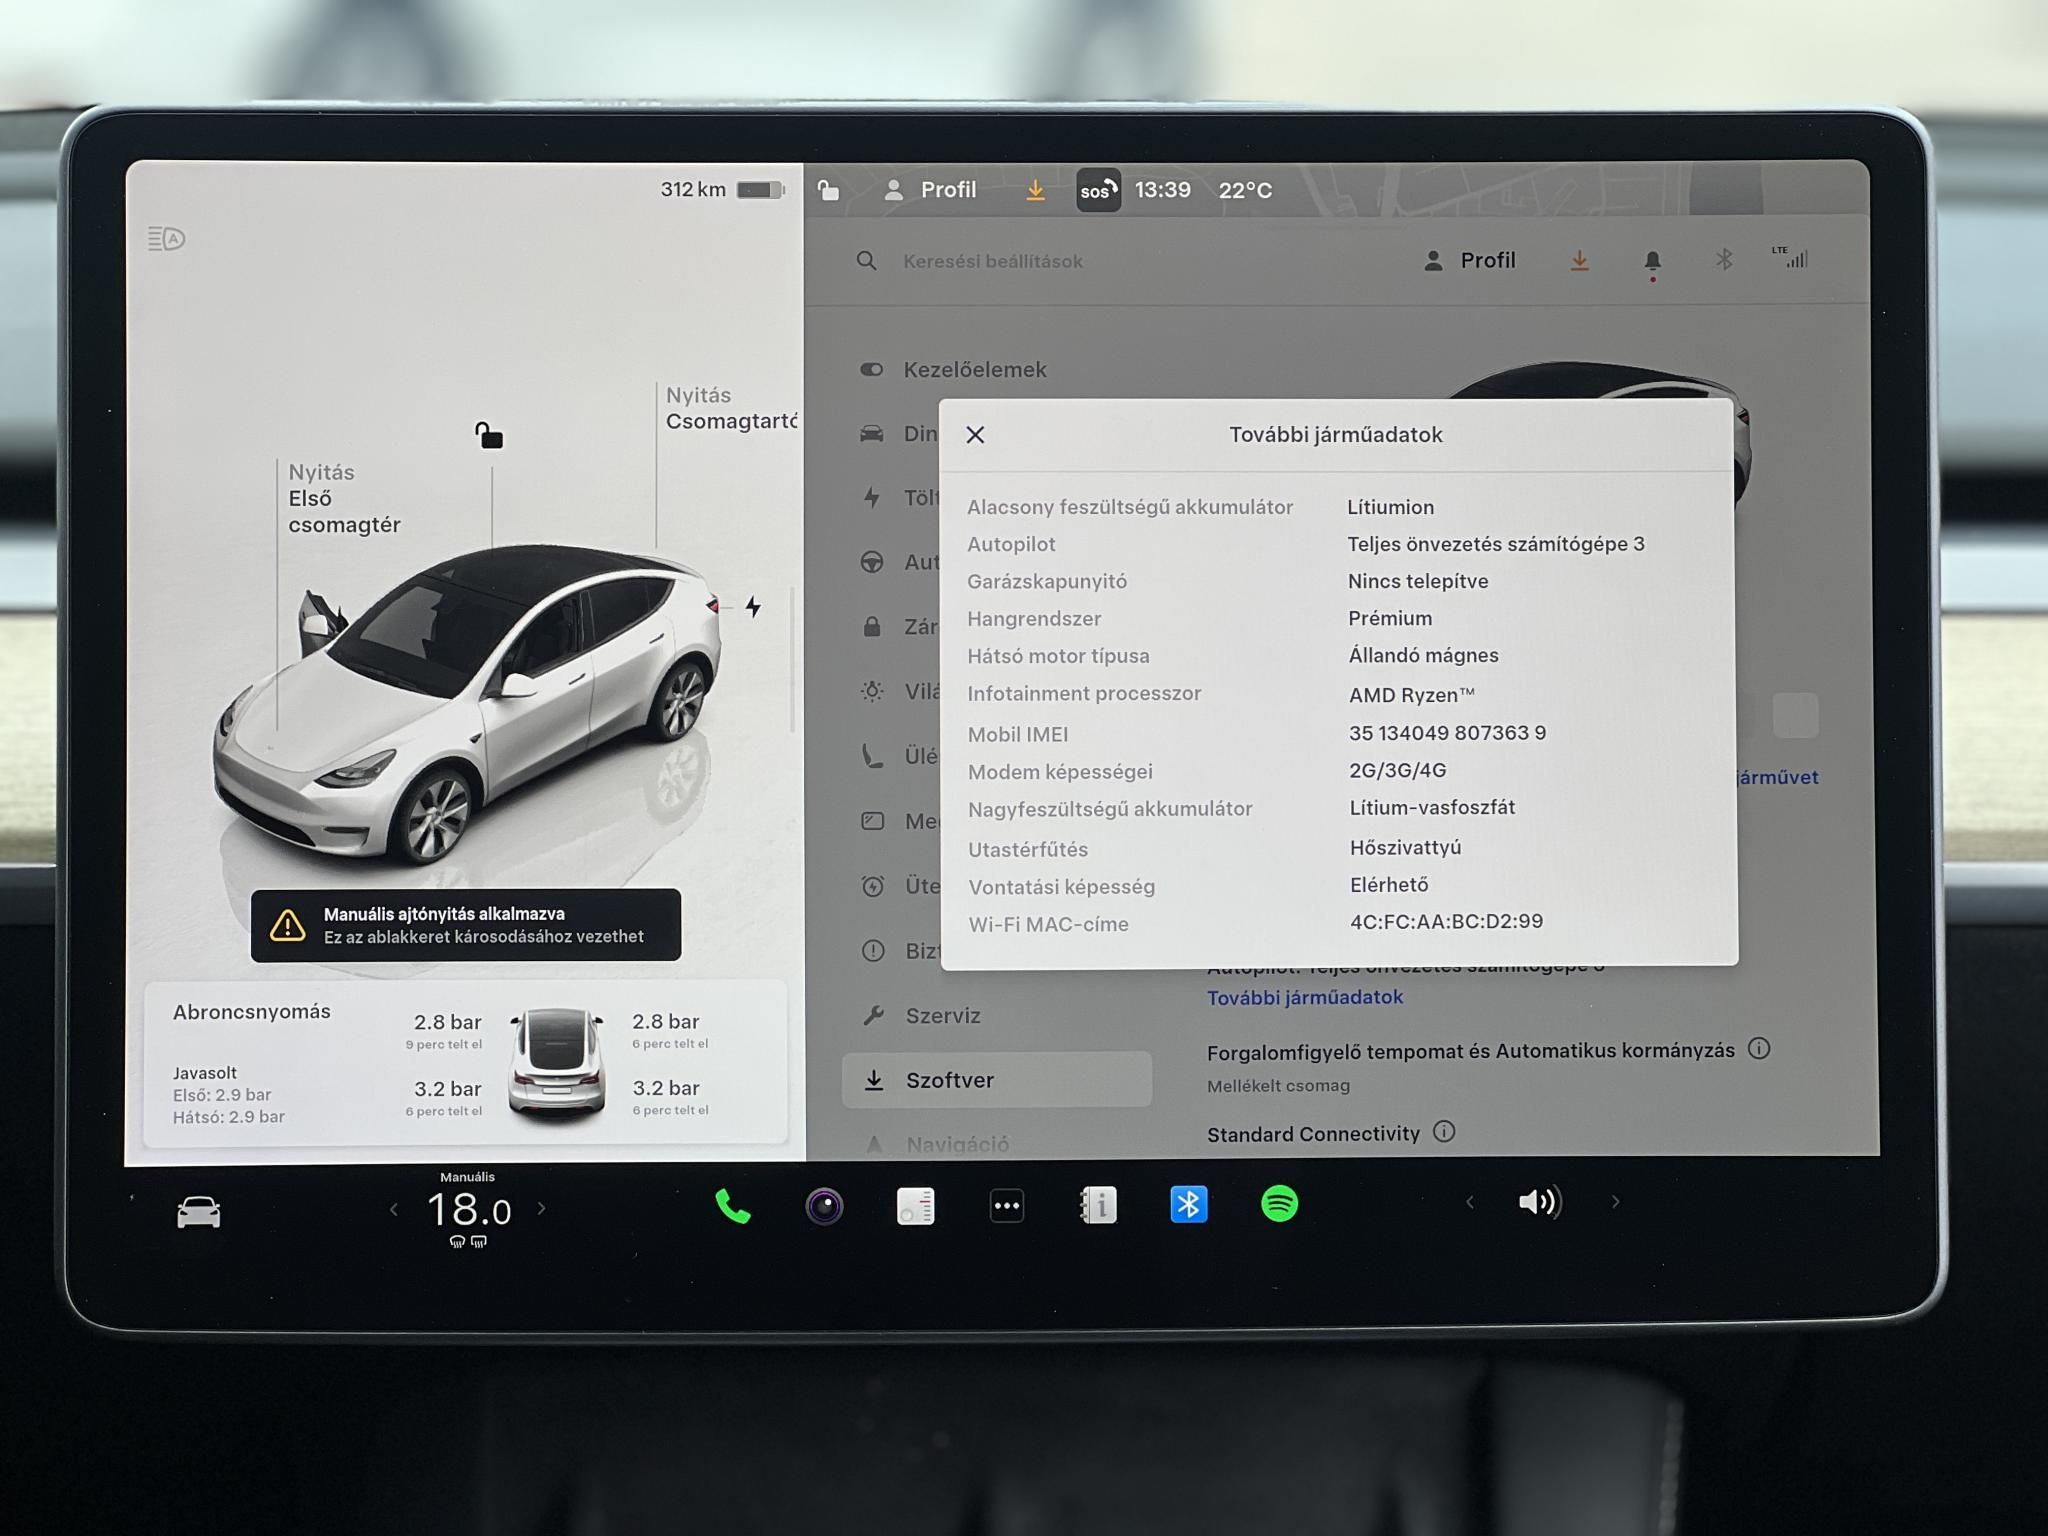Screen dimensions: 2048x1536
Task: Tap the További járműadatok link
Action: [x=1305, y=997]
